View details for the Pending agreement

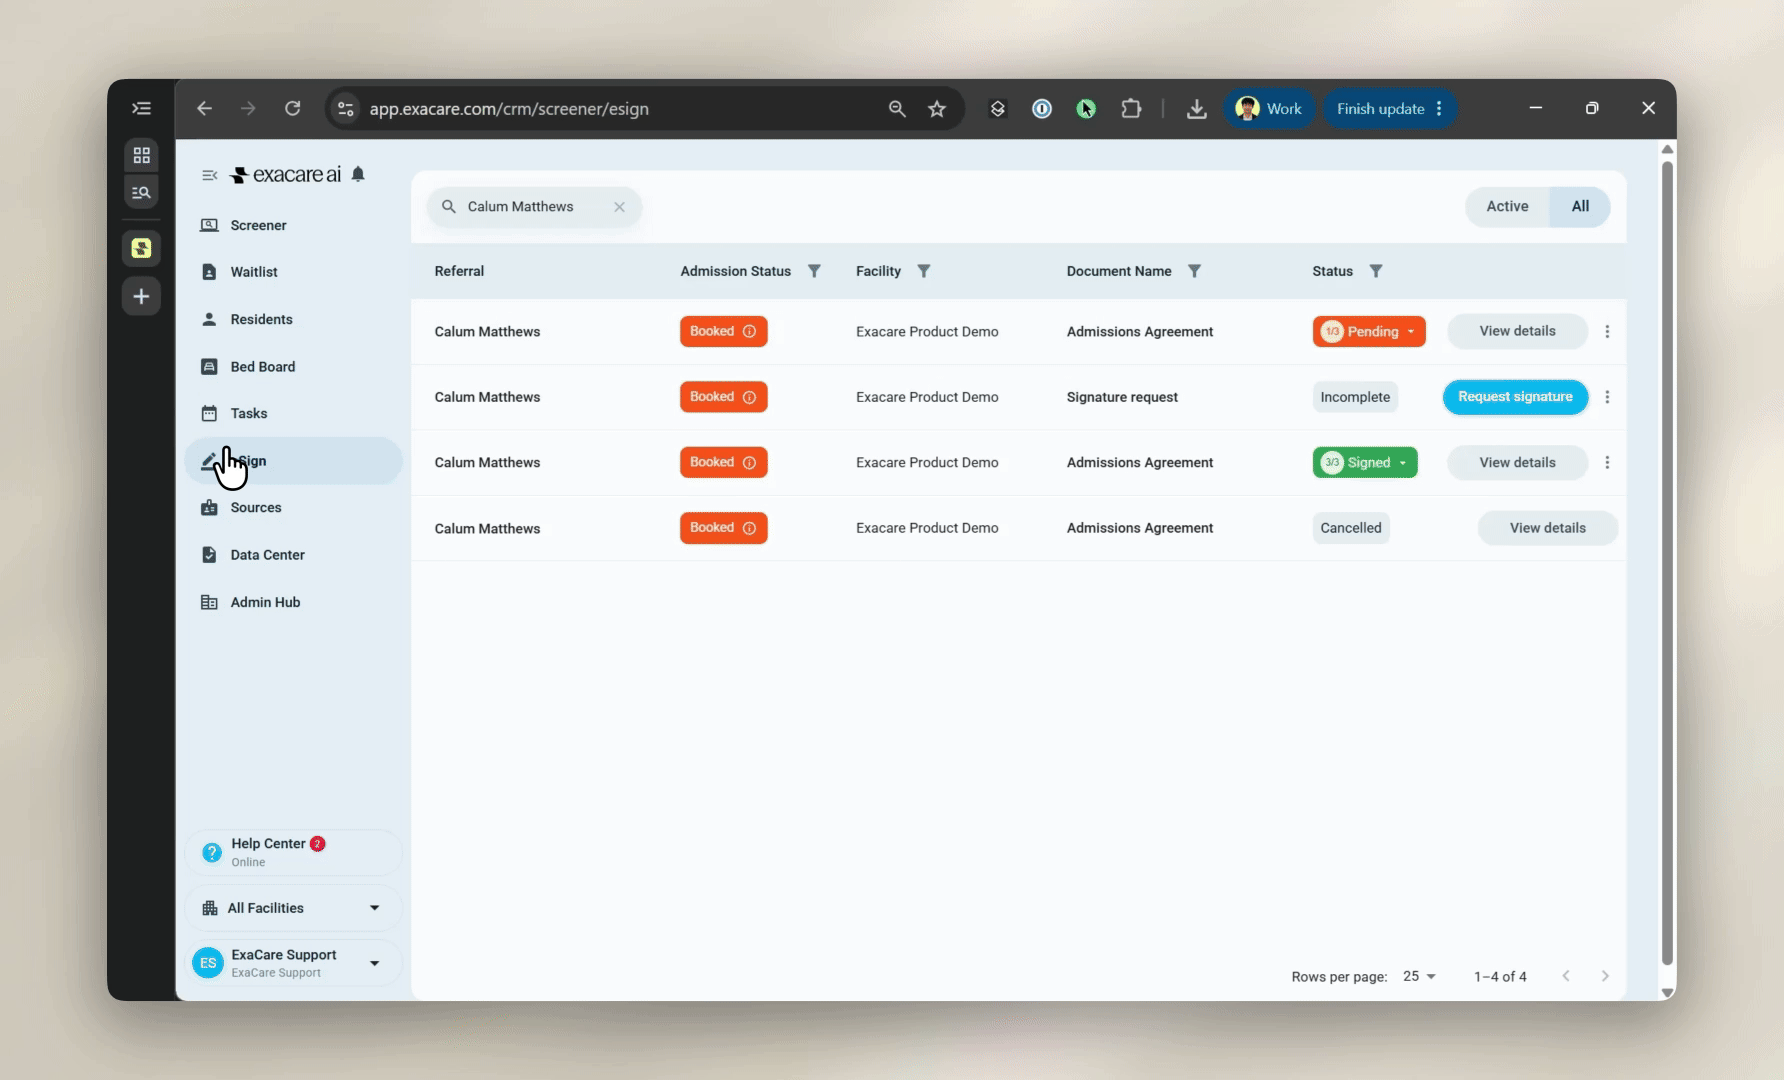coord(1517,331)
